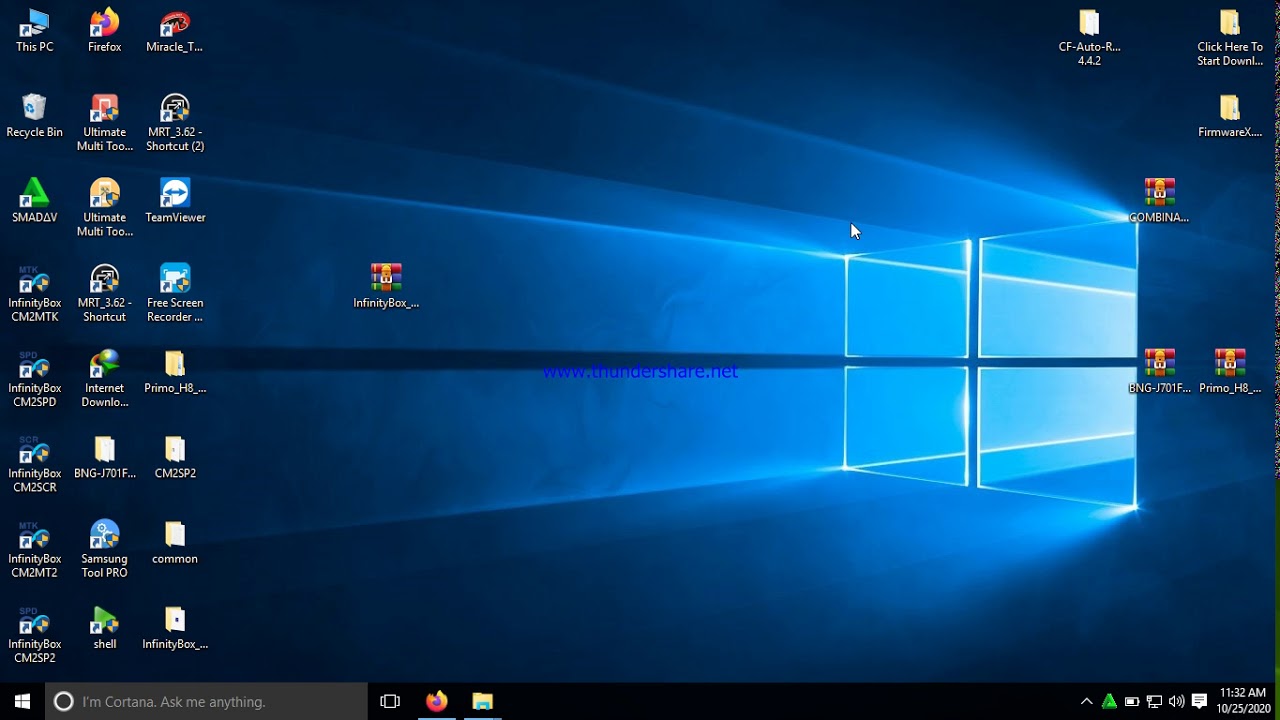The width and height of the screenshot is (1280, 720).
Task: Select the InfinityBox_ folder icon
Action: [x=175, y=628]
